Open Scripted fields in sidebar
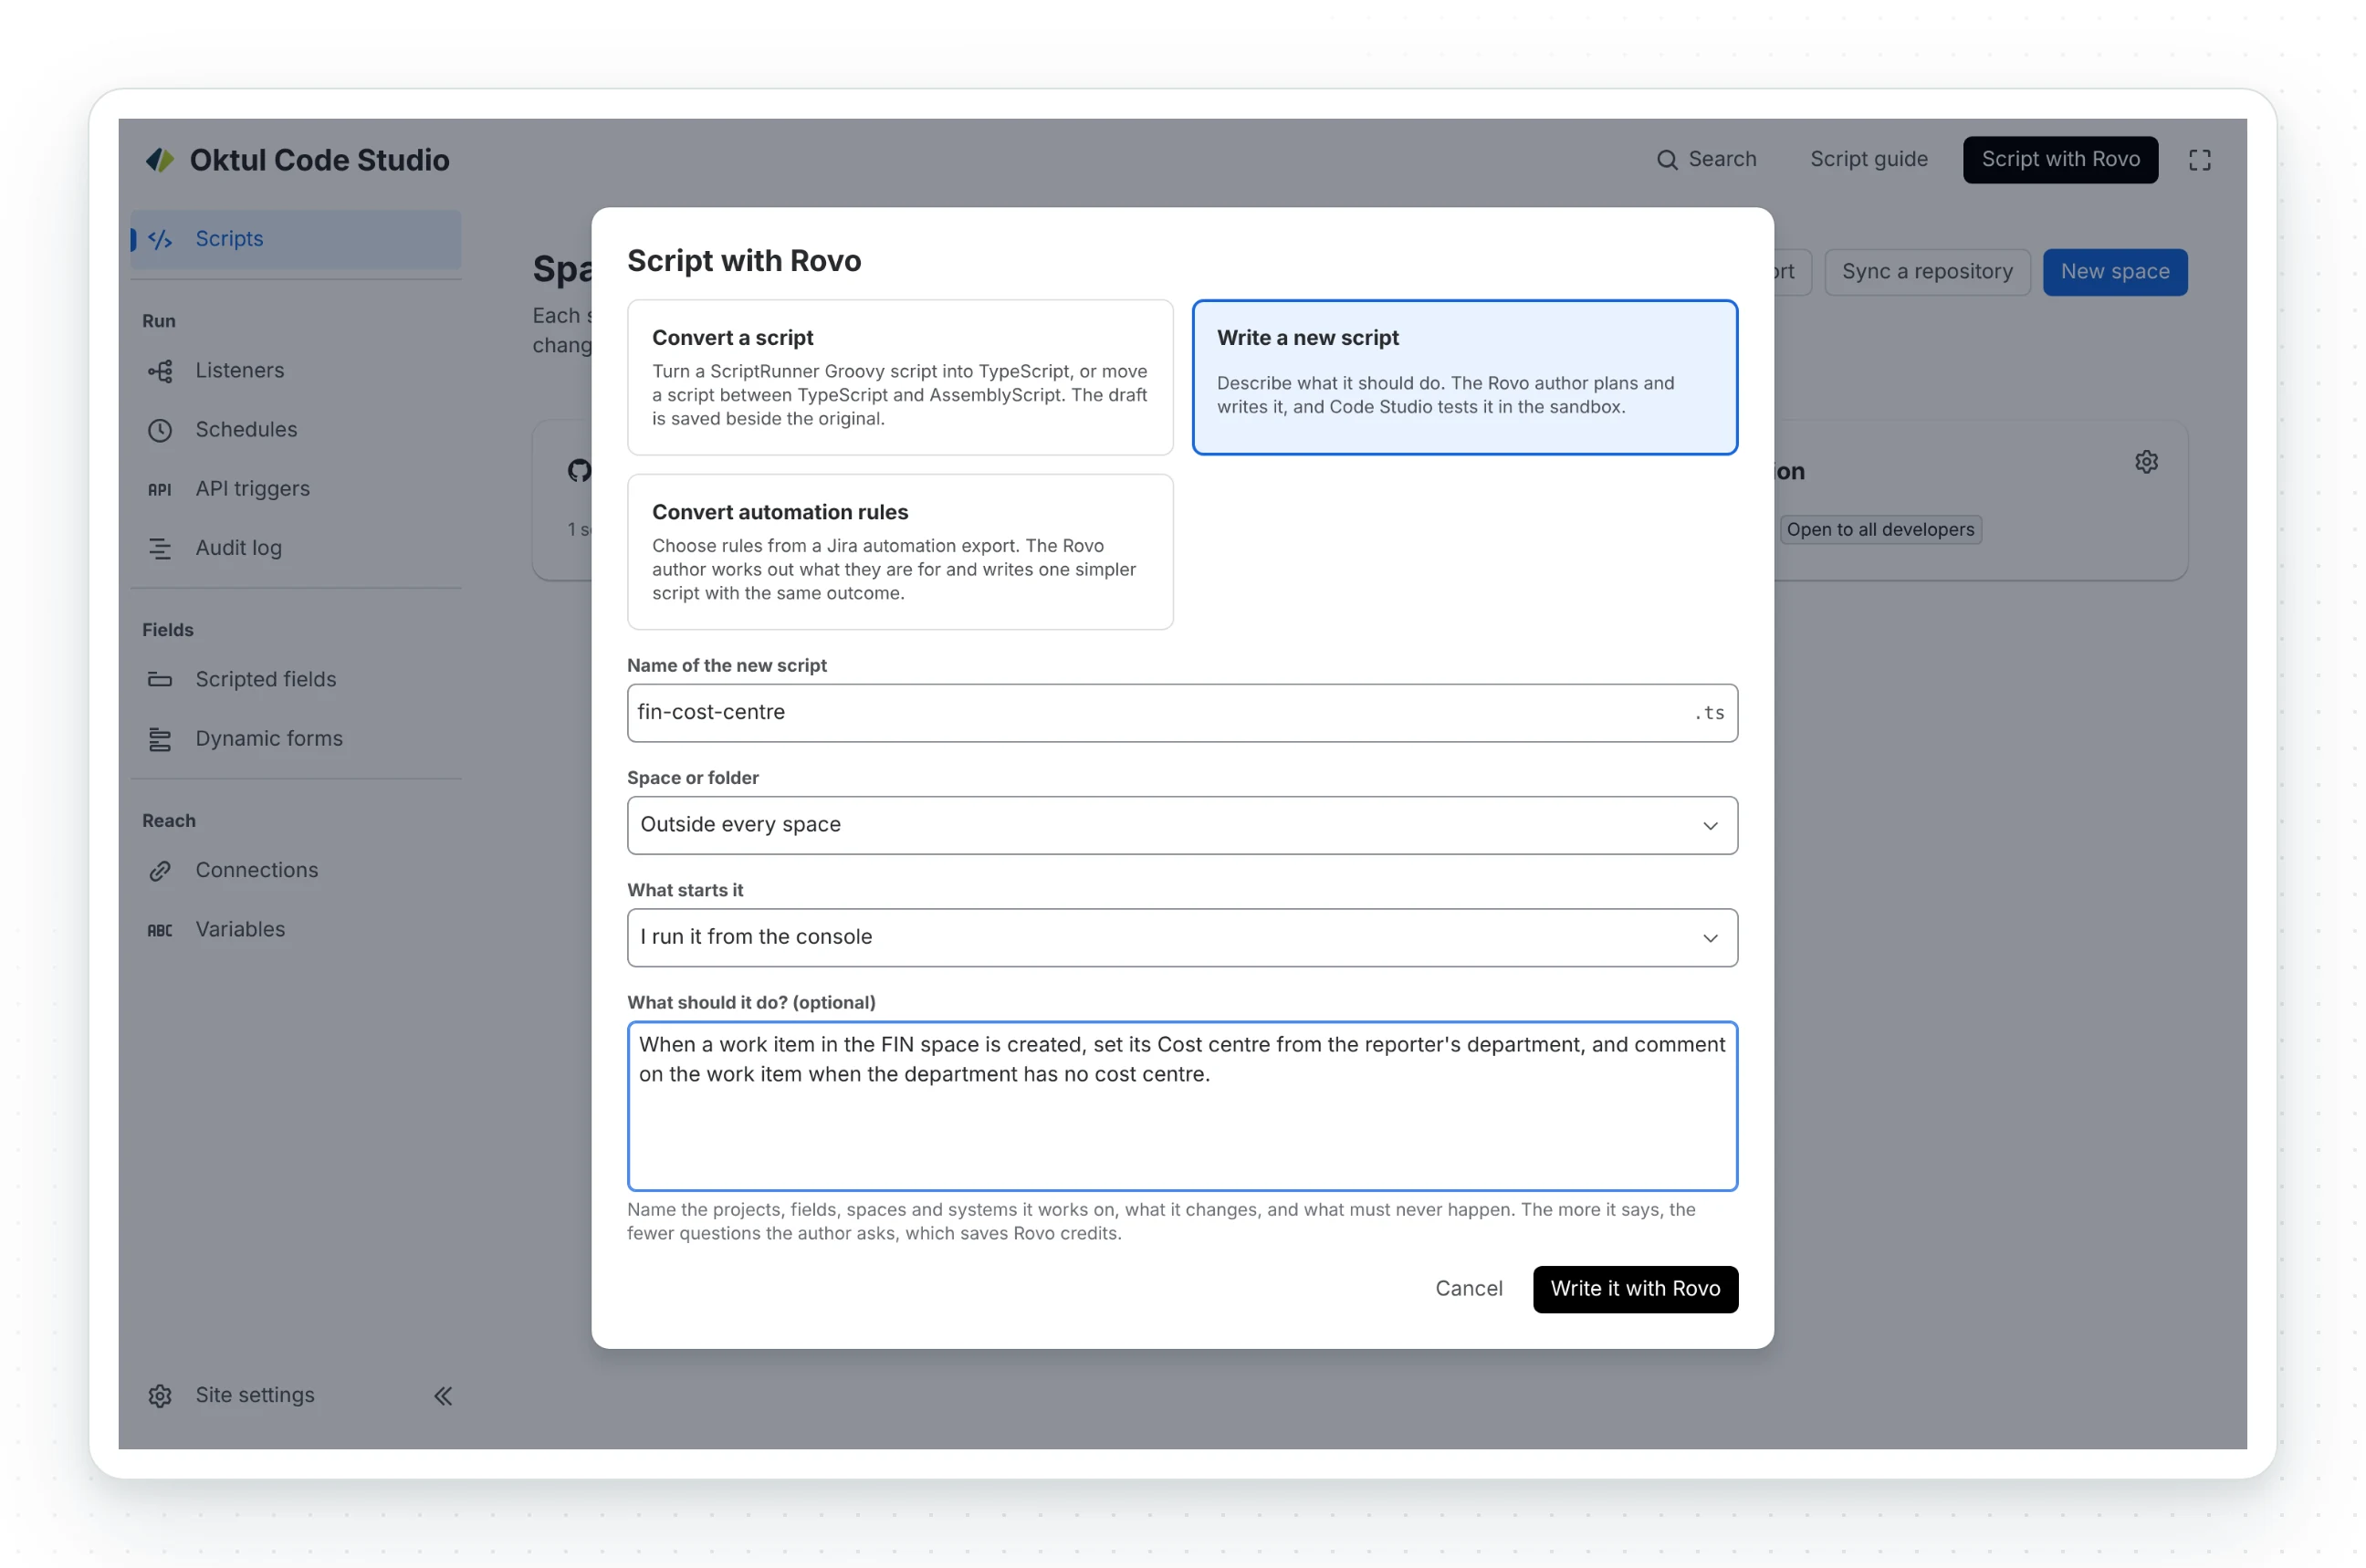 pos(296,679)
